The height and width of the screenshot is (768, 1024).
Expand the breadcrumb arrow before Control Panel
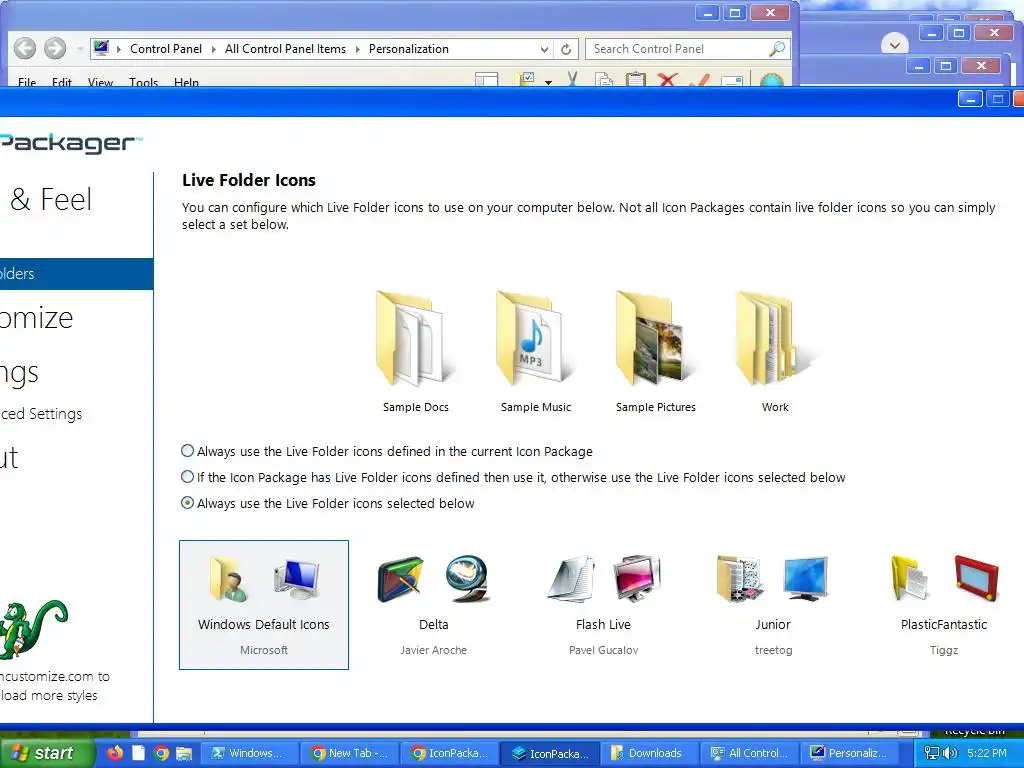click(119, 49)
